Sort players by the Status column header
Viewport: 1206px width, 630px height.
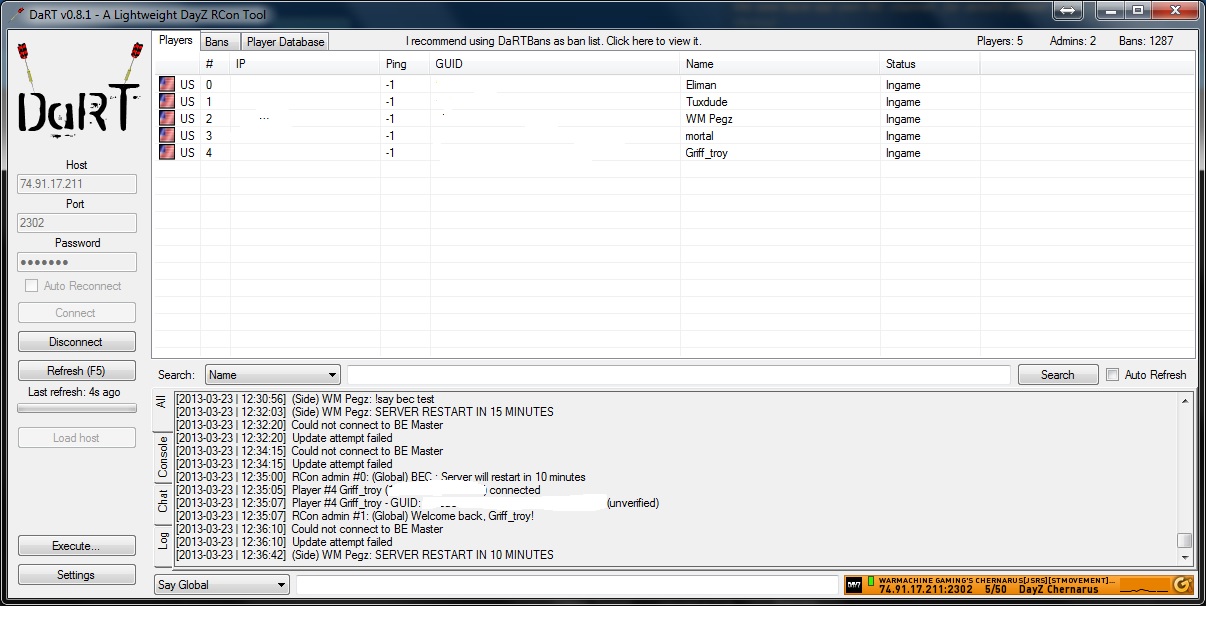pos(930,64)
